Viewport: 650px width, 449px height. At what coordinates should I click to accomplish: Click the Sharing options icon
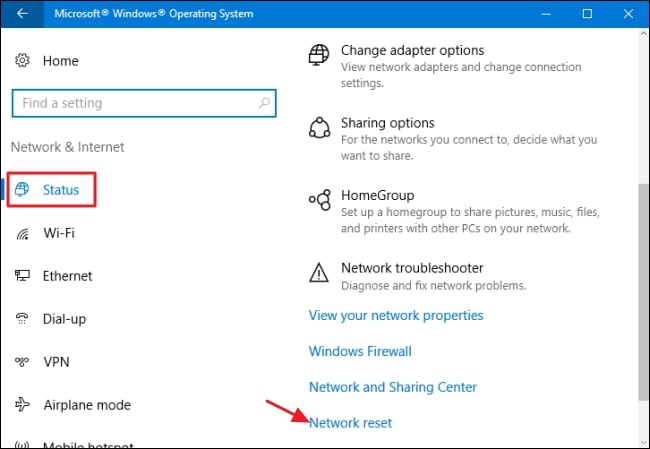tap(319, 127)
